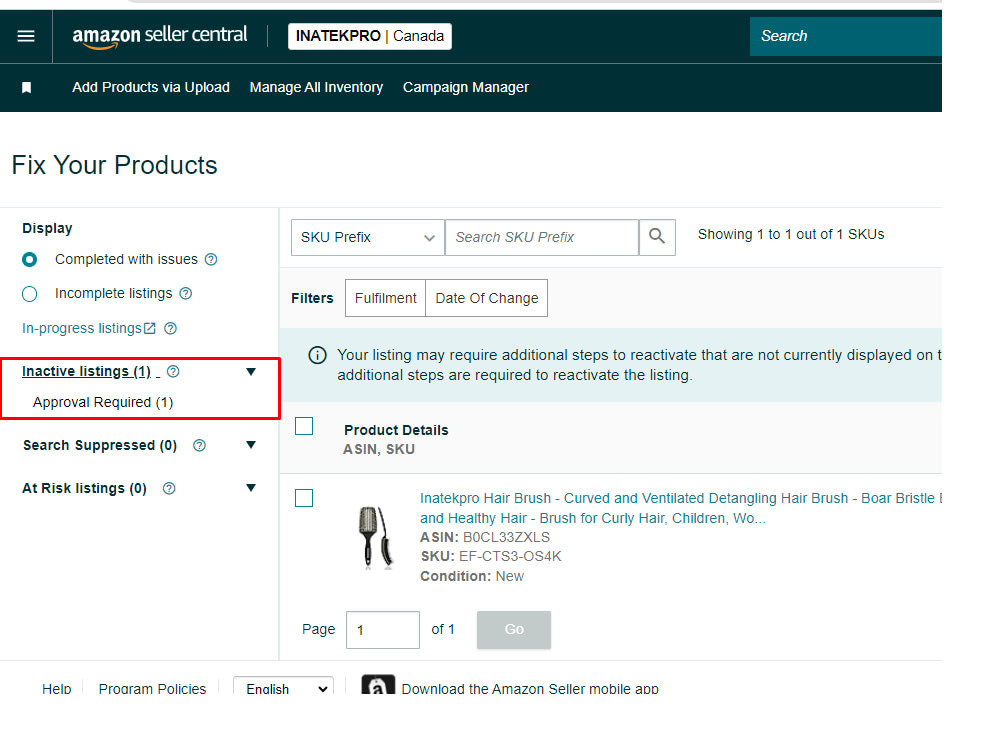The width and height of the screenshot is (1000, 750).
Task: Click the Product Details column header
Action: (x=396, y=430)
